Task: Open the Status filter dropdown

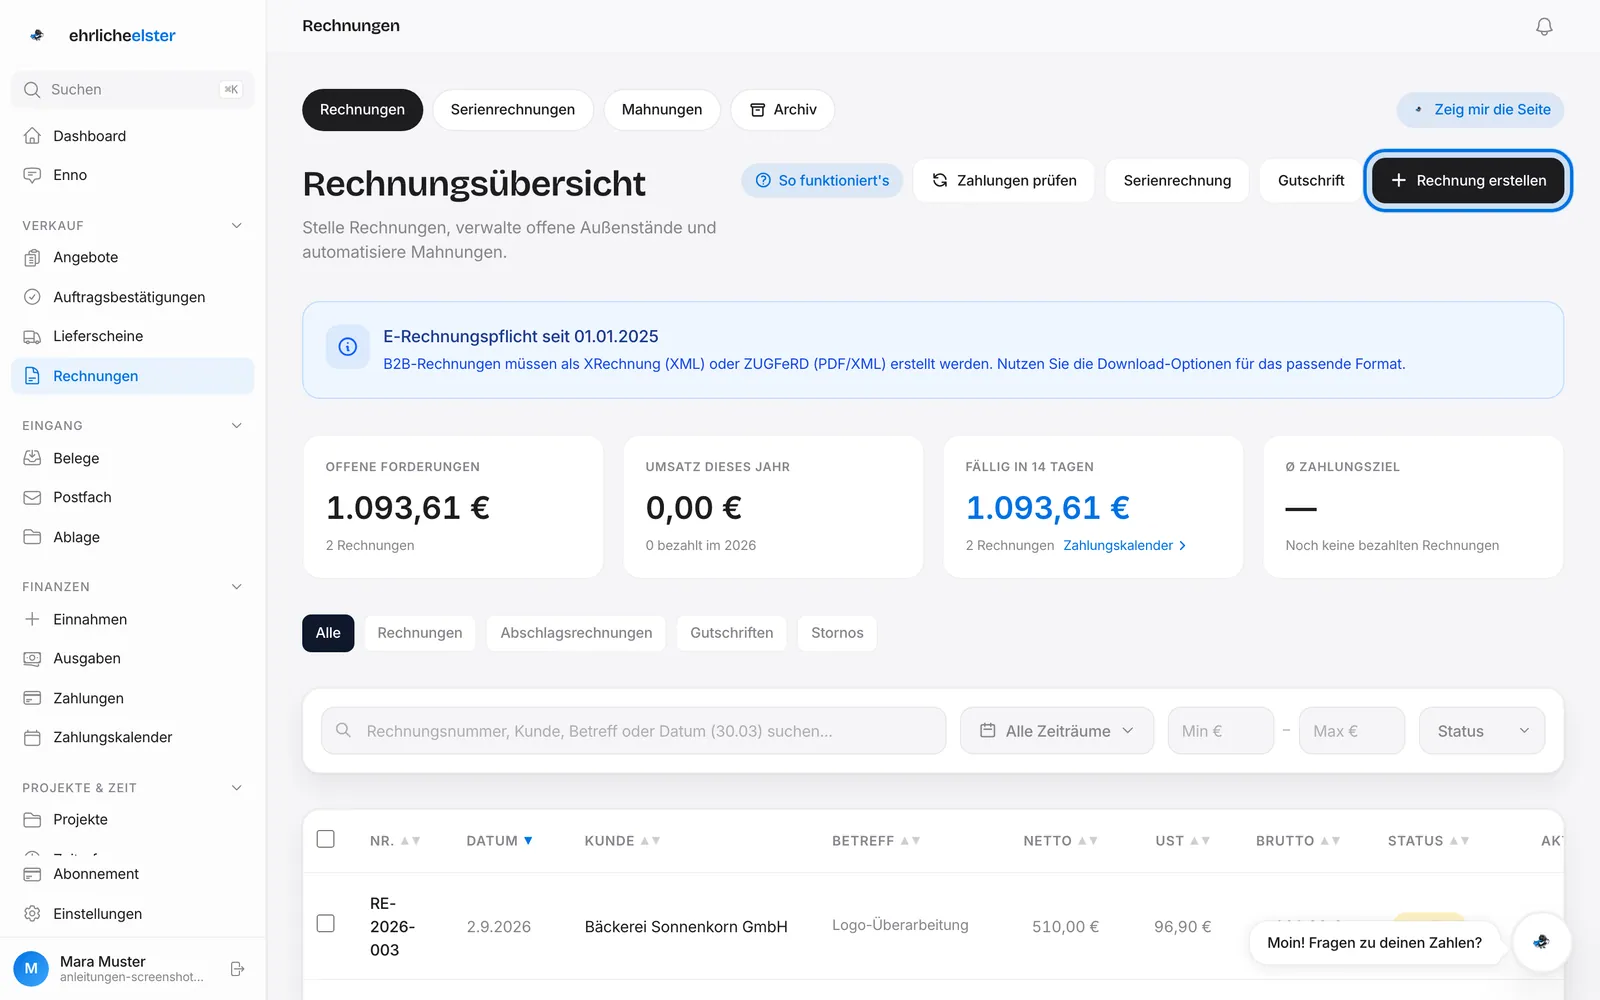Action: click(x=1482, y=731)
